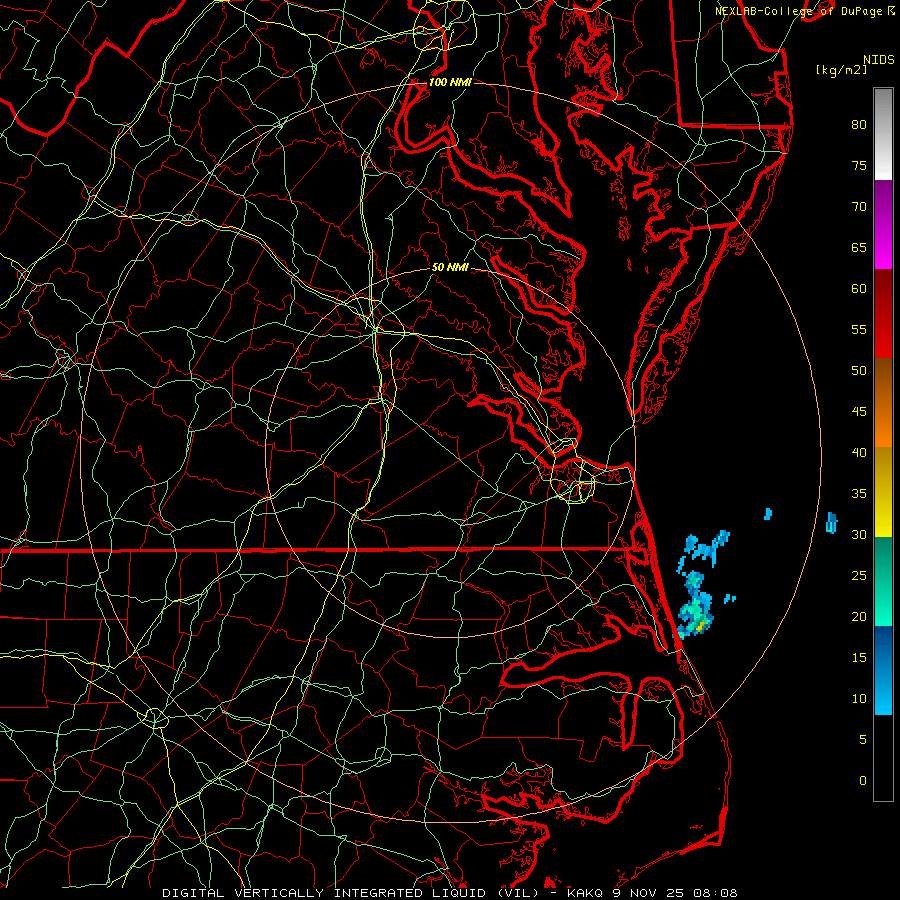
Task: Click the 100 NMI range ring label
Action: tap(450, 82)
